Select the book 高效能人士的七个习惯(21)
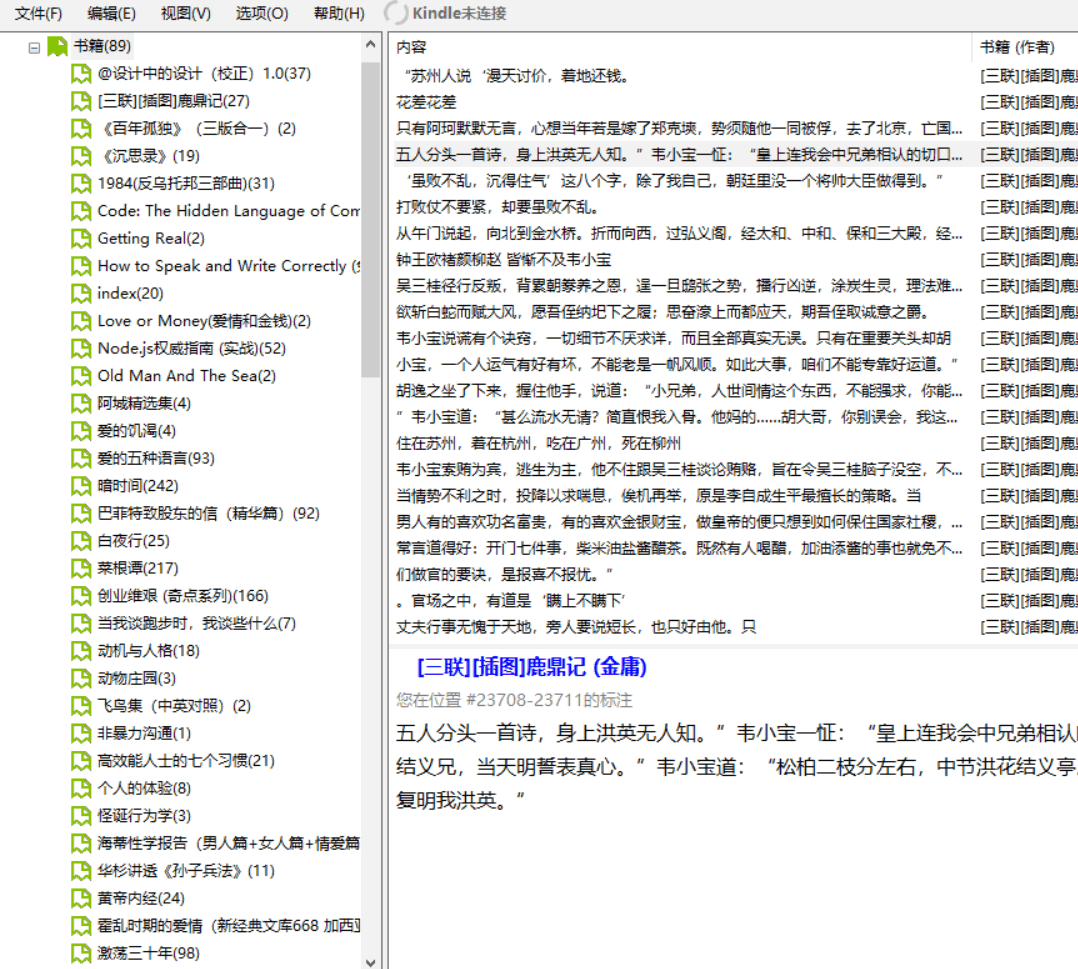The image size is (1078, 969). pos(186,761)
